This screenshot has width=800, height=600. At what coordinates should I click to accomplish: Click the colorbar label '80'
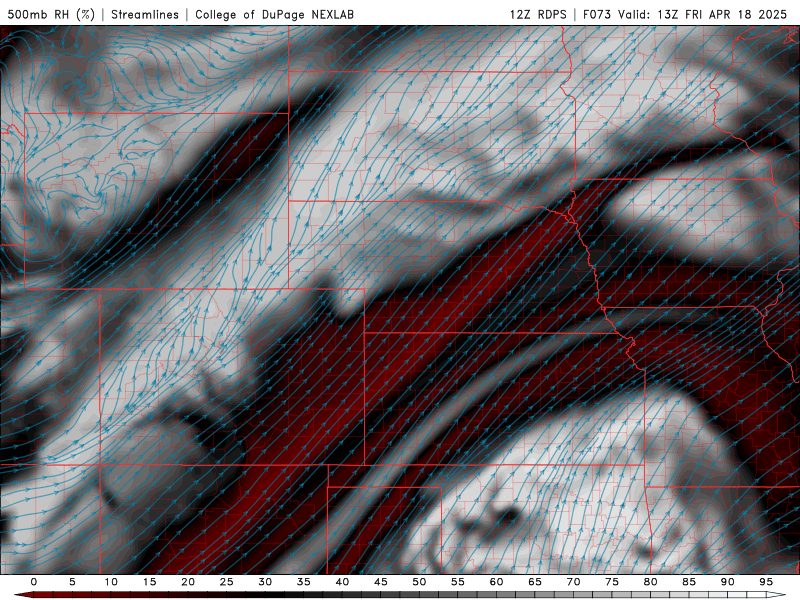(x=651, y=582)
